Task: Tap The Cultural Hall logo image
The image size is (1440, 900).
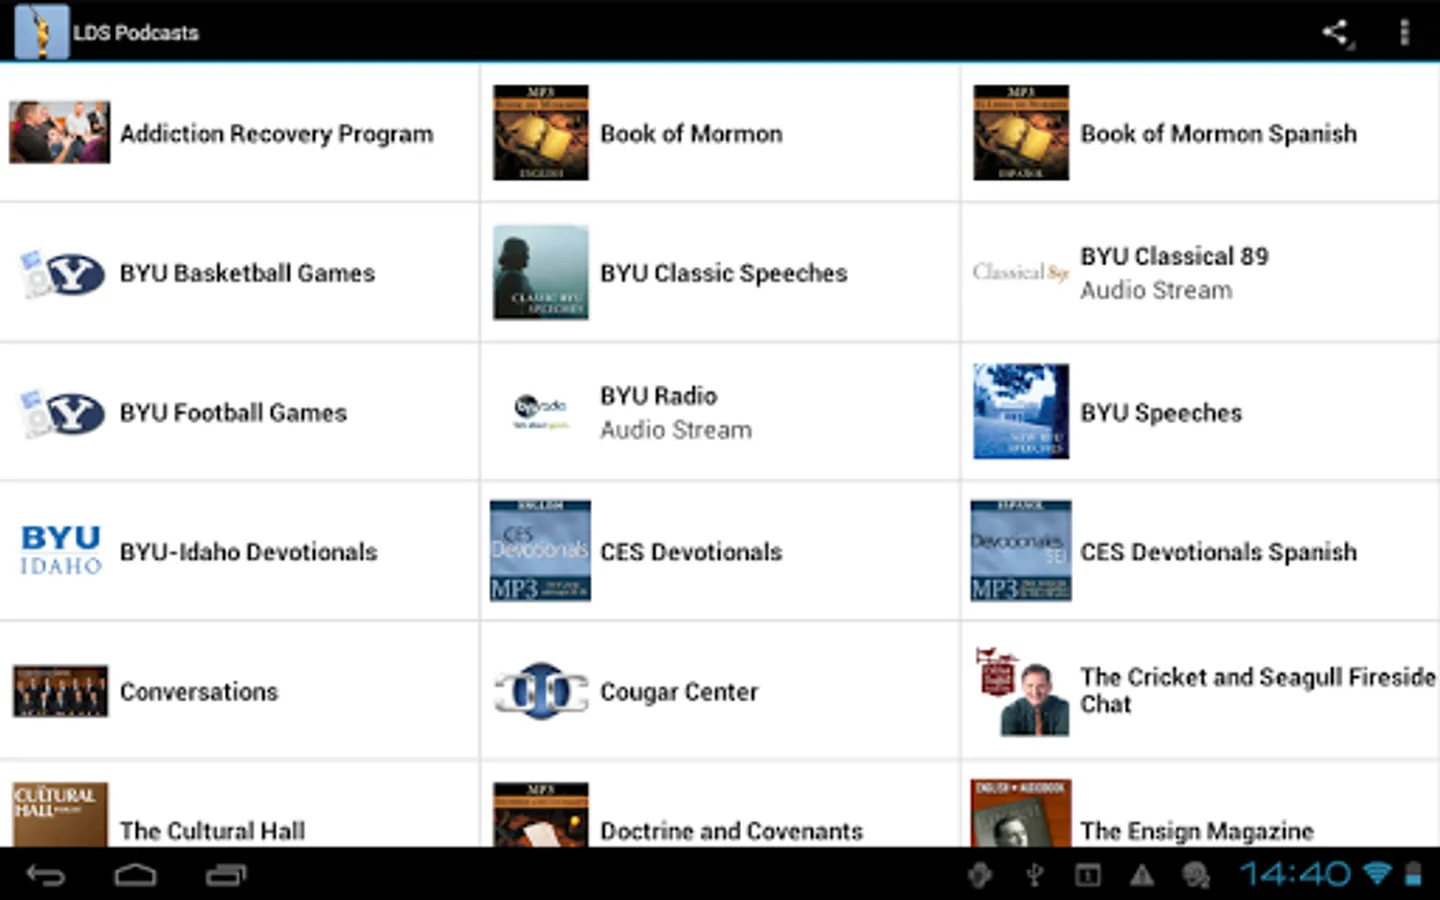Action: coord(60,815)
